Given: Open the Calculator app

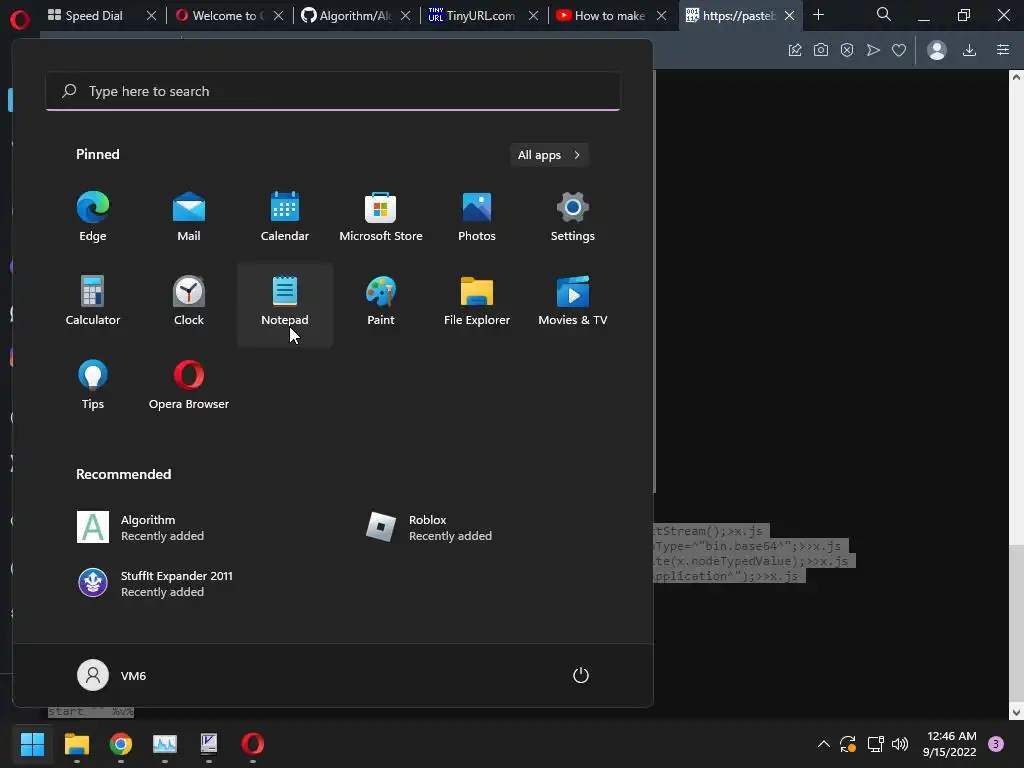Looking at the screenshot, I should (93, 301).
